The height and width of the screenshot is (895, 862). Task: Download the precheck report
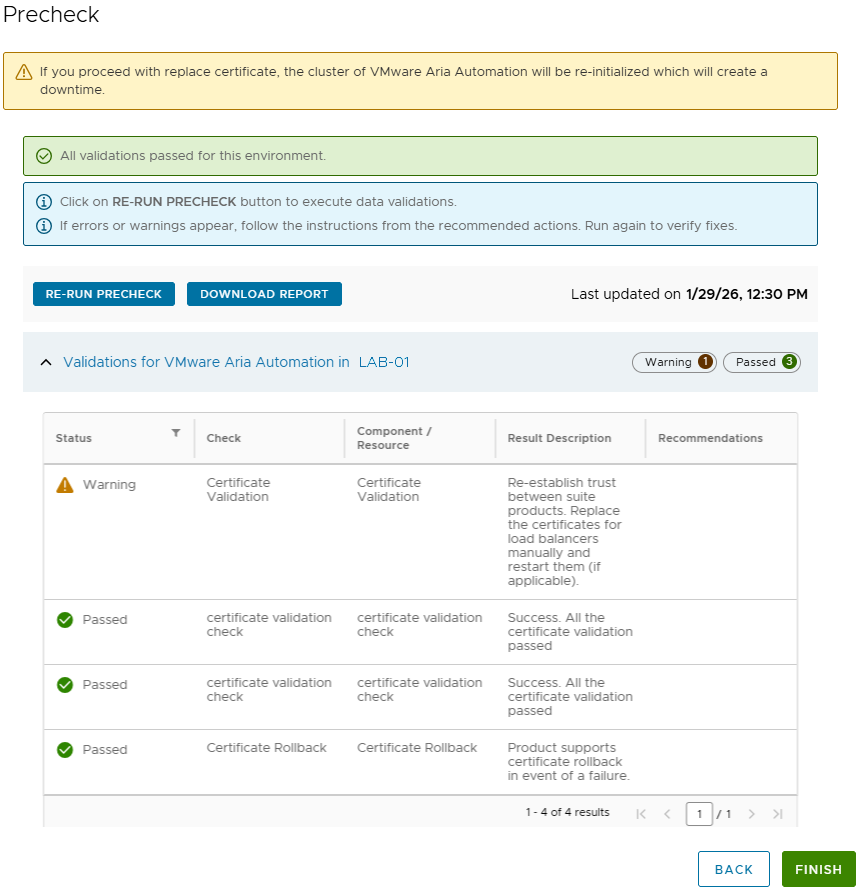[x=264, y=294]
